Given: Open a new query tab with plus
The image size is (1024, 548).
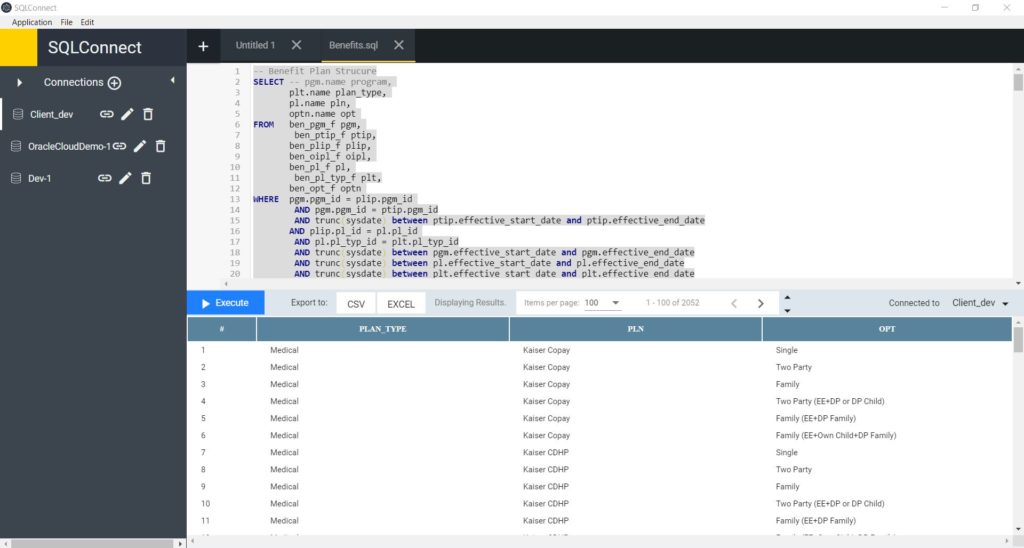Looking at the screenshot, I should pyautogui.click(x=203, y=46).
